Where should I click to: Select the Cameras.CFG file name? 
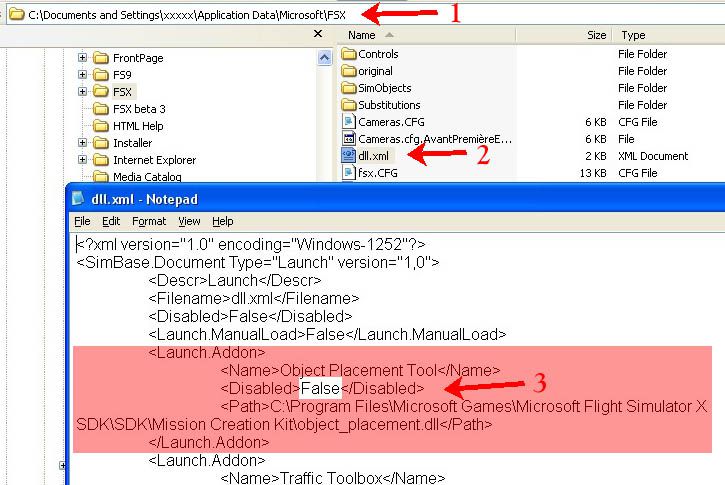(x=391, y=122)
